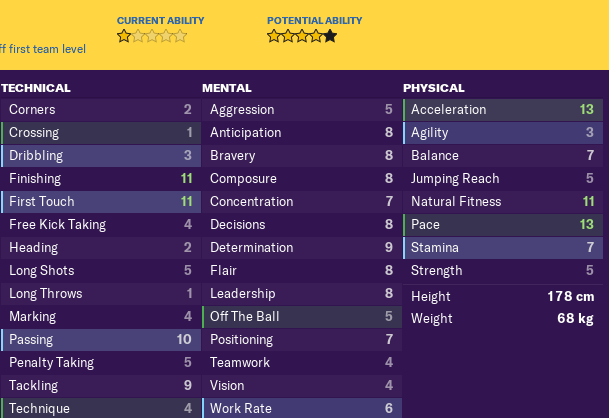The width and height of the screenshot is (609, 418).
Task: Select the Passing attribute row
Action: [101, 340]
